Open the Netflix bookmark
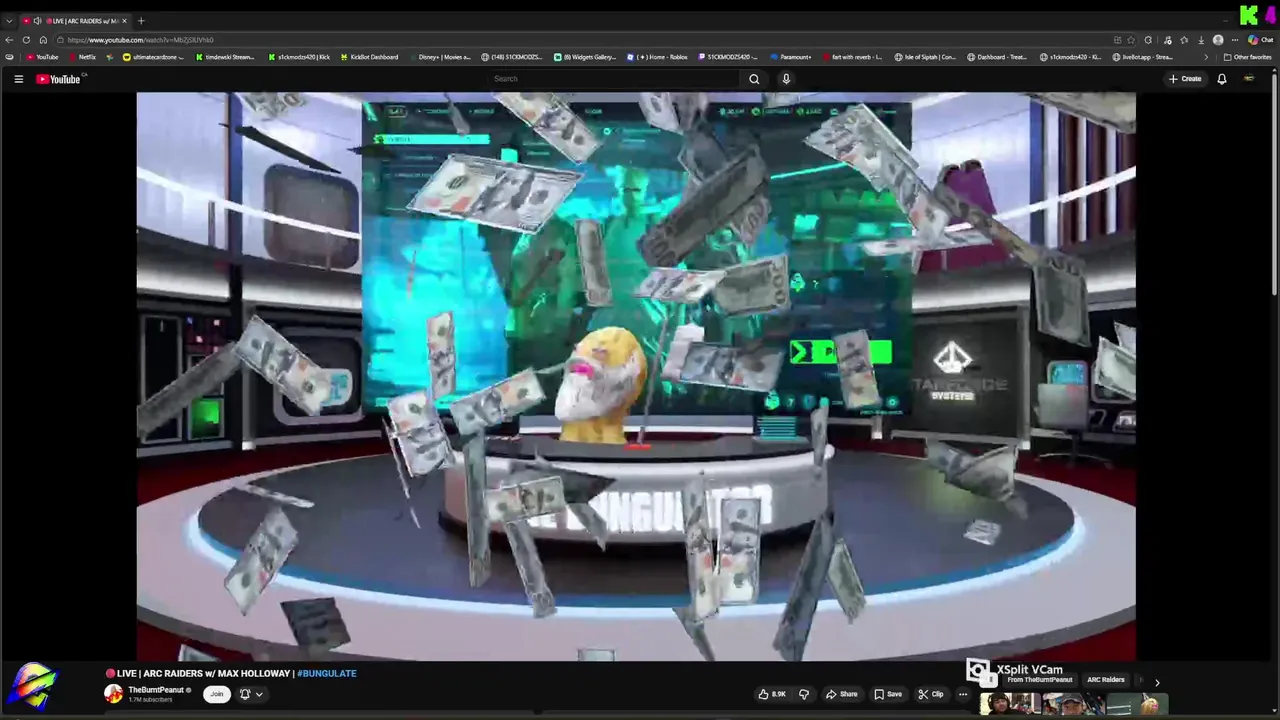This screenshot has height=720, width=1280. tap(82, 57)
